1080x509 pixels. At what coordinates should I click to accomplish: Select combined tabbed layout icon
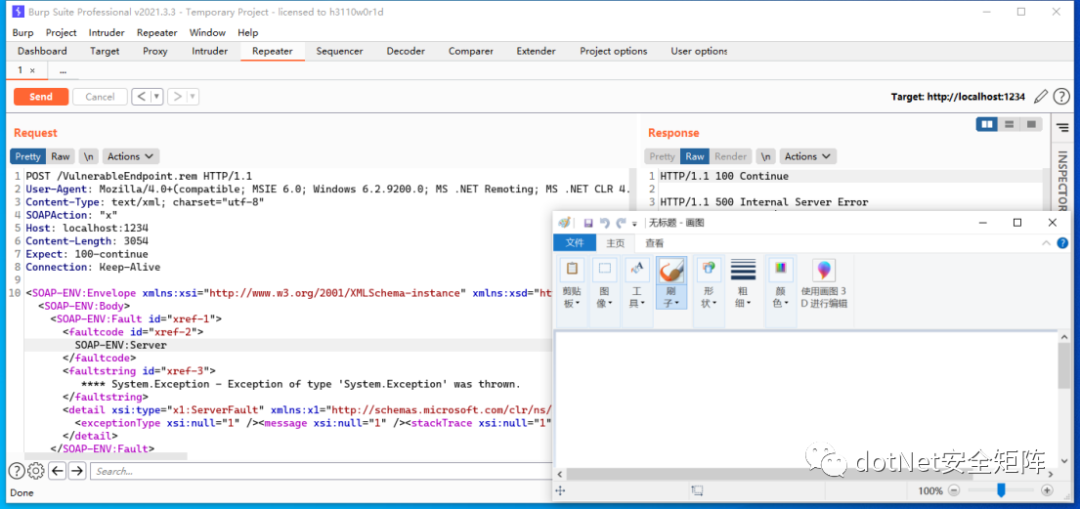click(x=1031, y=124)
